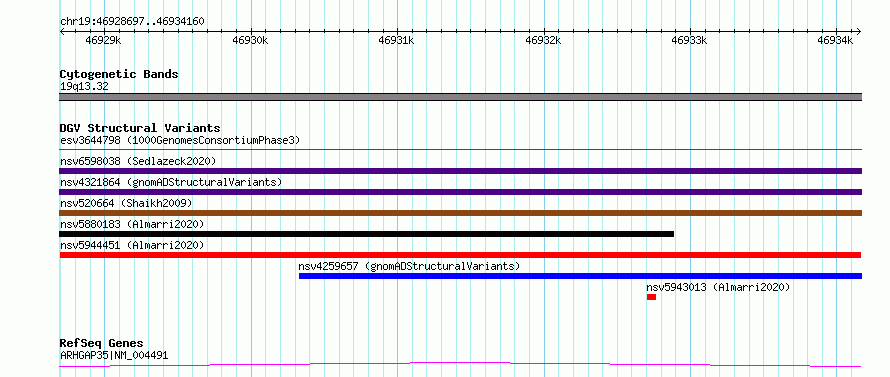Click the nsv5880183 black variant bar
The image size is (890, 377).
pyautogui.click(x=367, y=234)
